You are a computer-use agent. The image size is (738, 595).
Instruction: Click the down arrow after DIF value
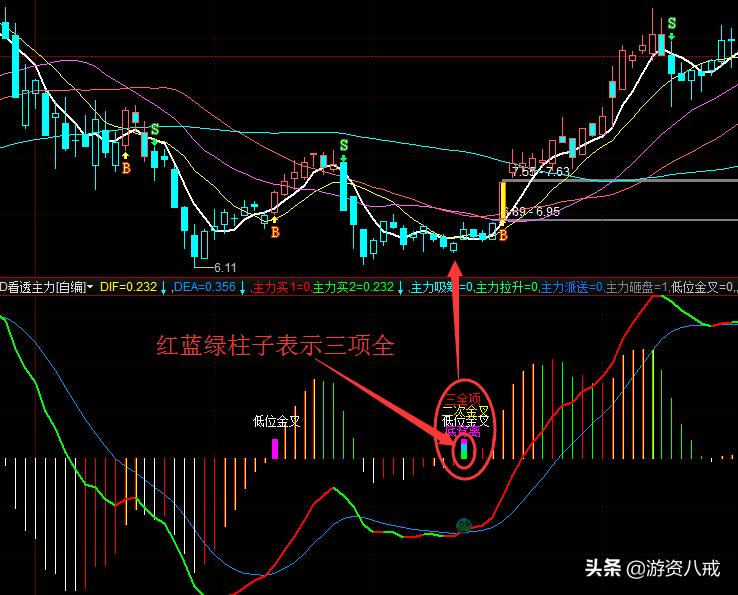(x=163, y=287)
